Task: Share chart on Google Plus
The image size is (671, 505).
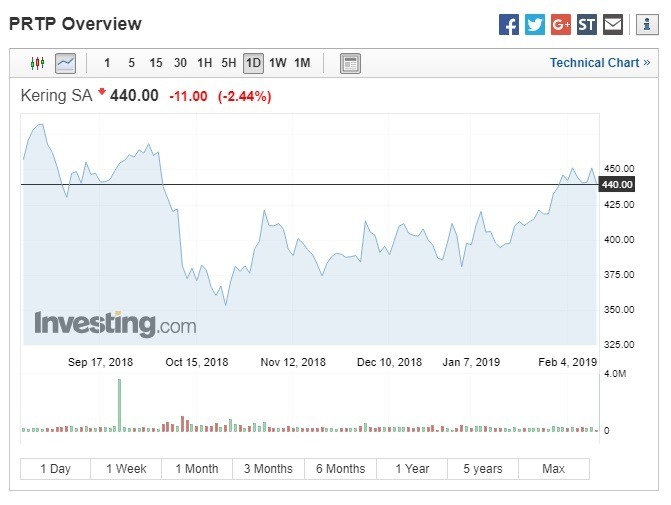Action: click(561, 24)
